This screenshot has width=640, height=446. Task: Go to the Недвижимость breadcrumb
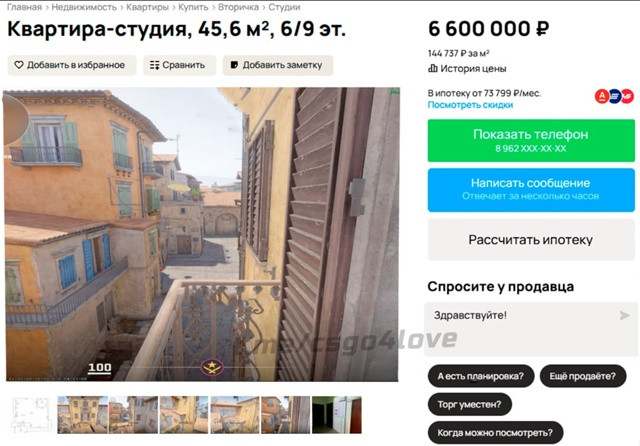click(x=84, y=7)
